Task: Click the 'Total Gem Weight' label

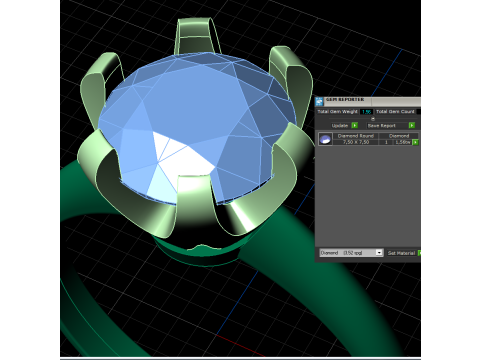Action: 337,112
